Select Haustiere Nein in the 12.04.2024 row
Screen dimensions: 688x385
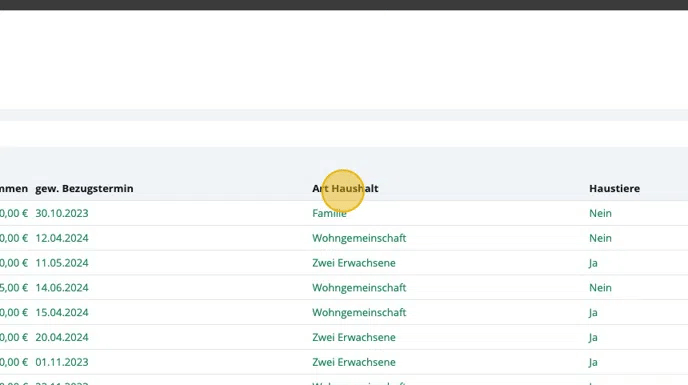(600, 238)
